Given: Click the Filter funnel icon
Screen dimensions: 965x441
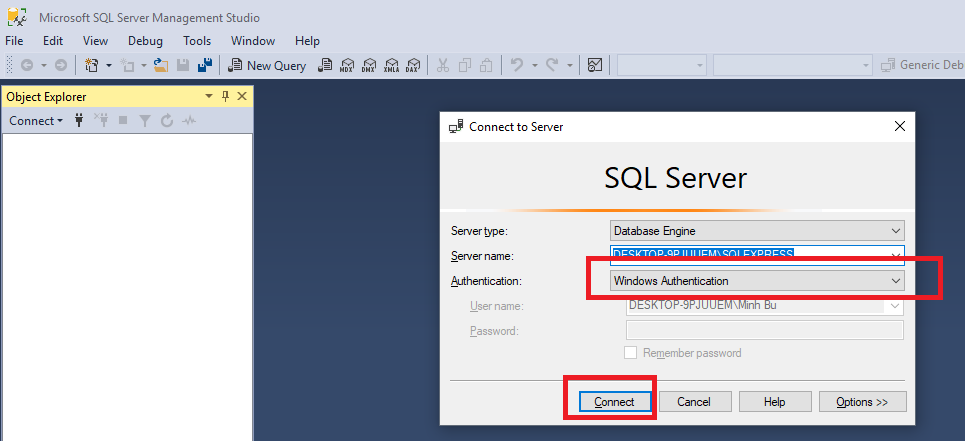Looking at the screenshot, I should [x=145, y=121].
